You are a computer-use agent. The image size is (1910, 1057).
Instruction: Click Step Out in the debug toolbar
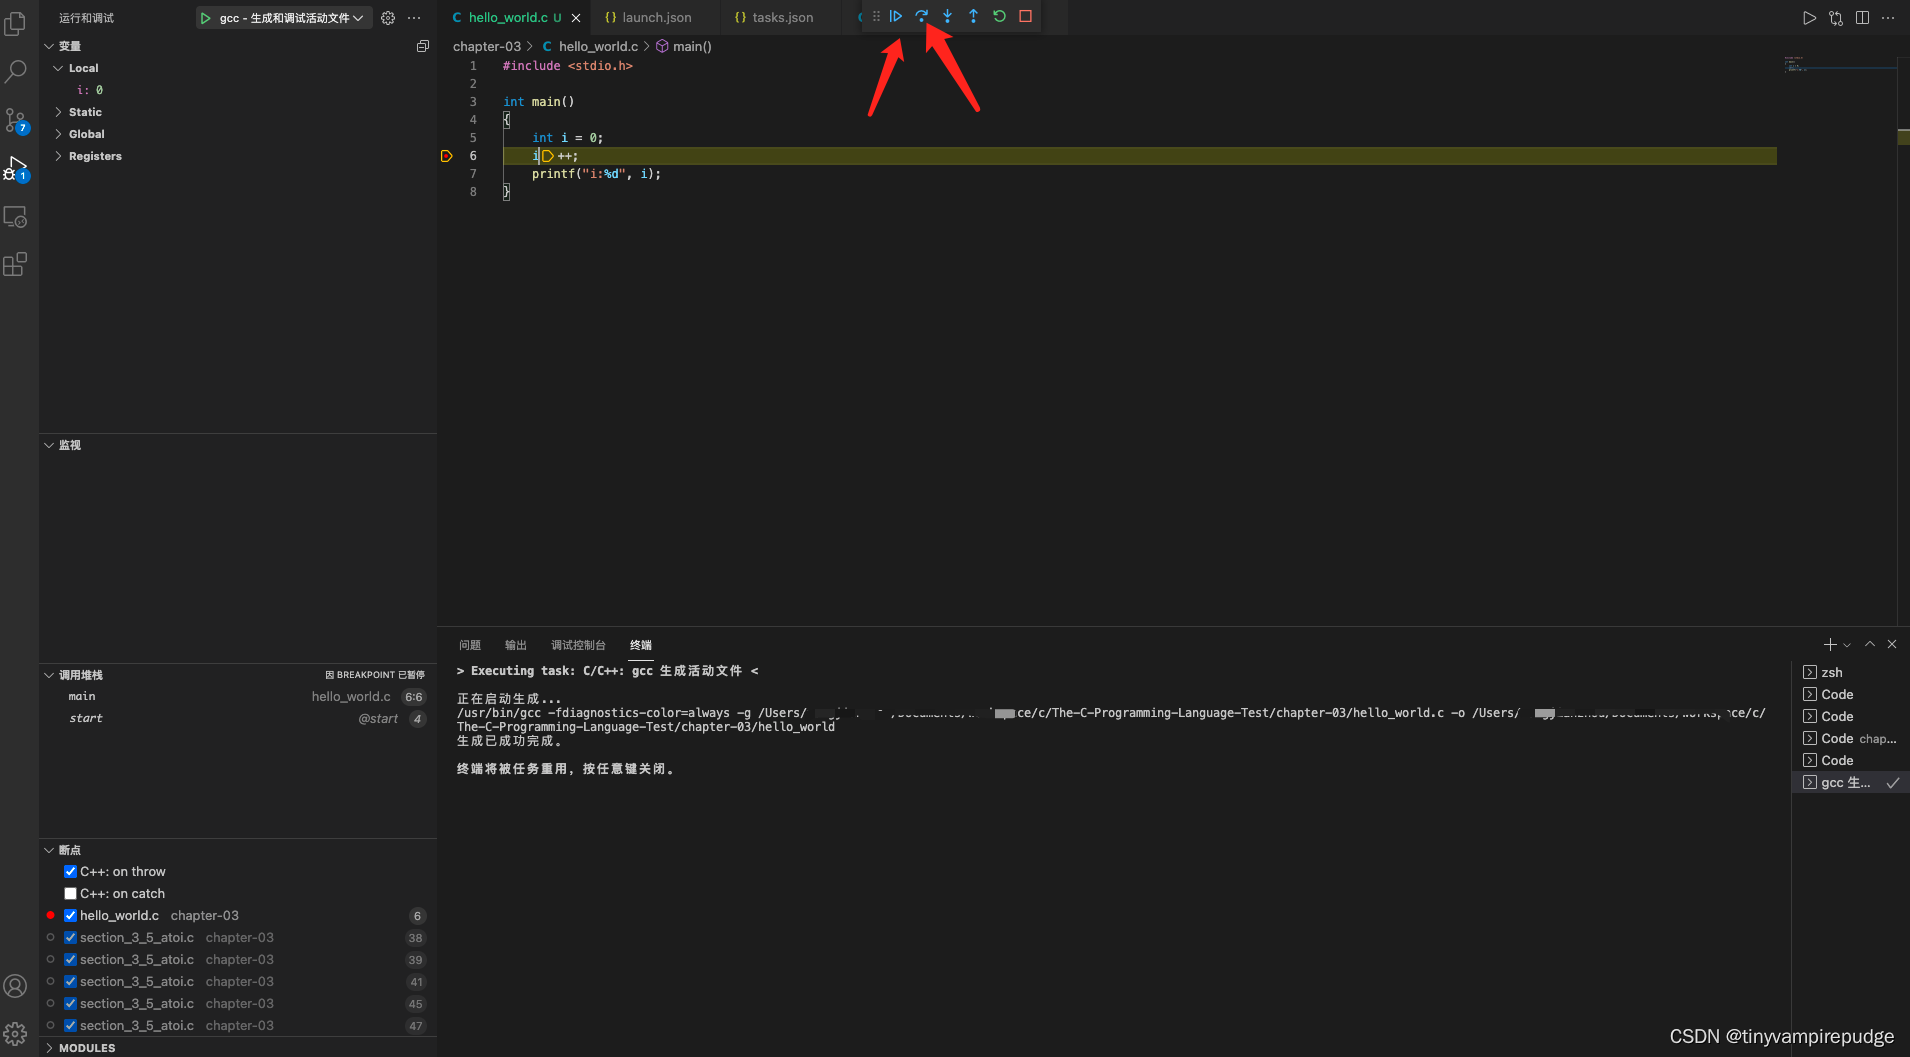click(973, 16)
